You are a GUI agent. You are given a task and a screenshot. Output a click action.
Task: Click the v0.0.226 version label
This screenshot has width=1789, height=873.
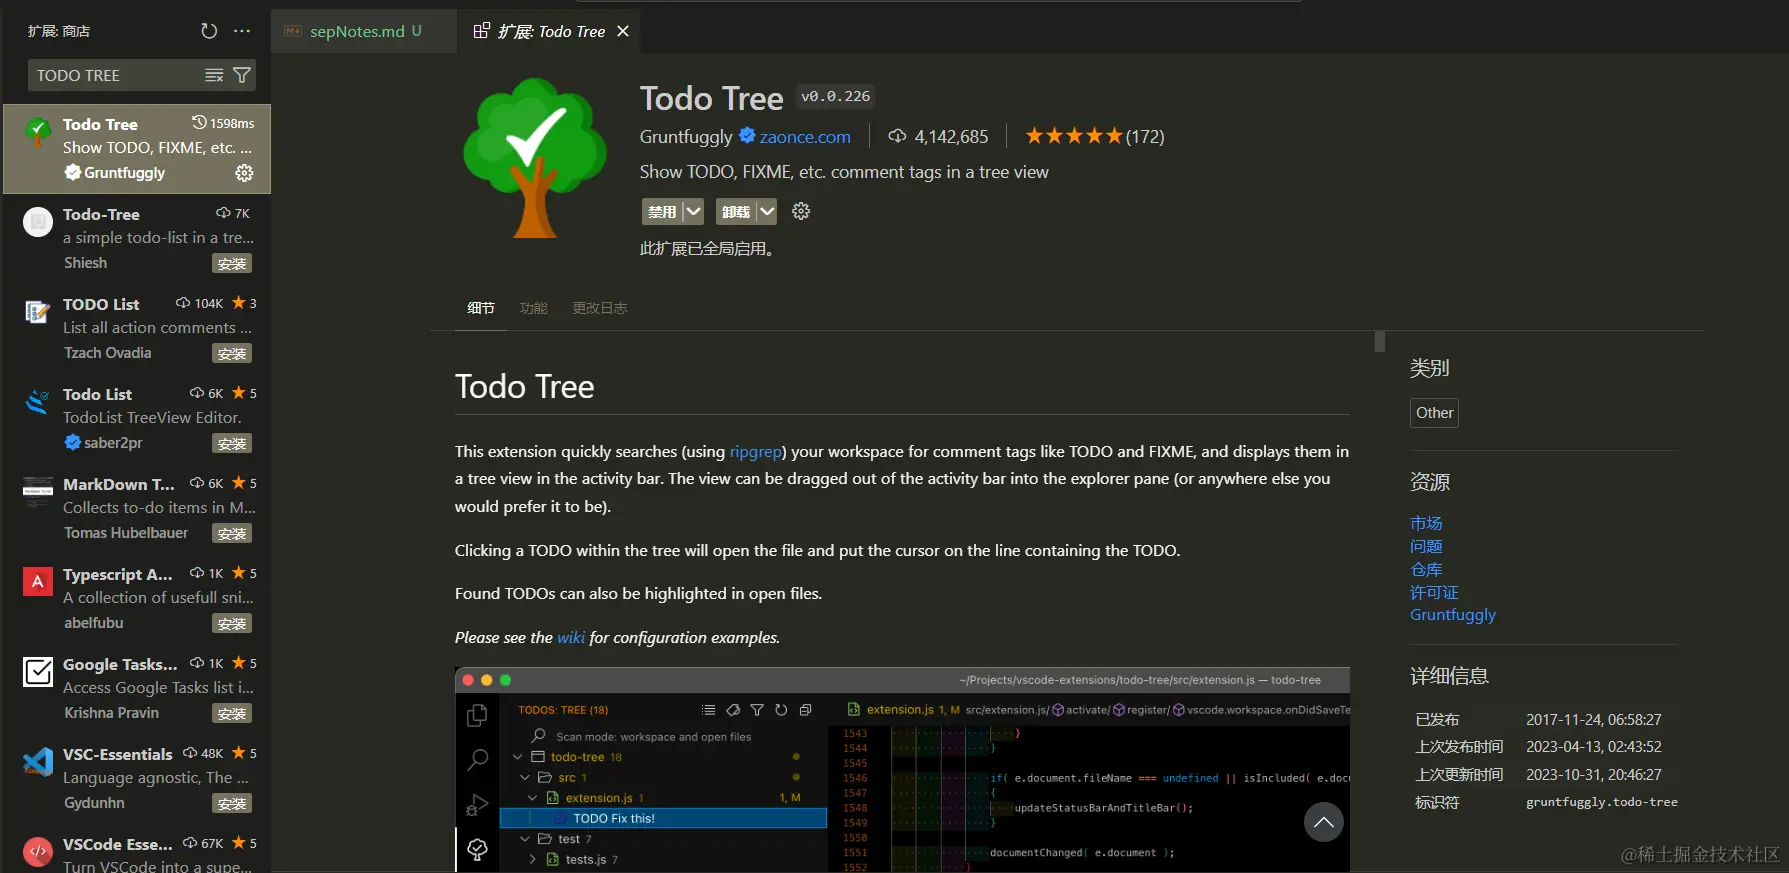835,97
